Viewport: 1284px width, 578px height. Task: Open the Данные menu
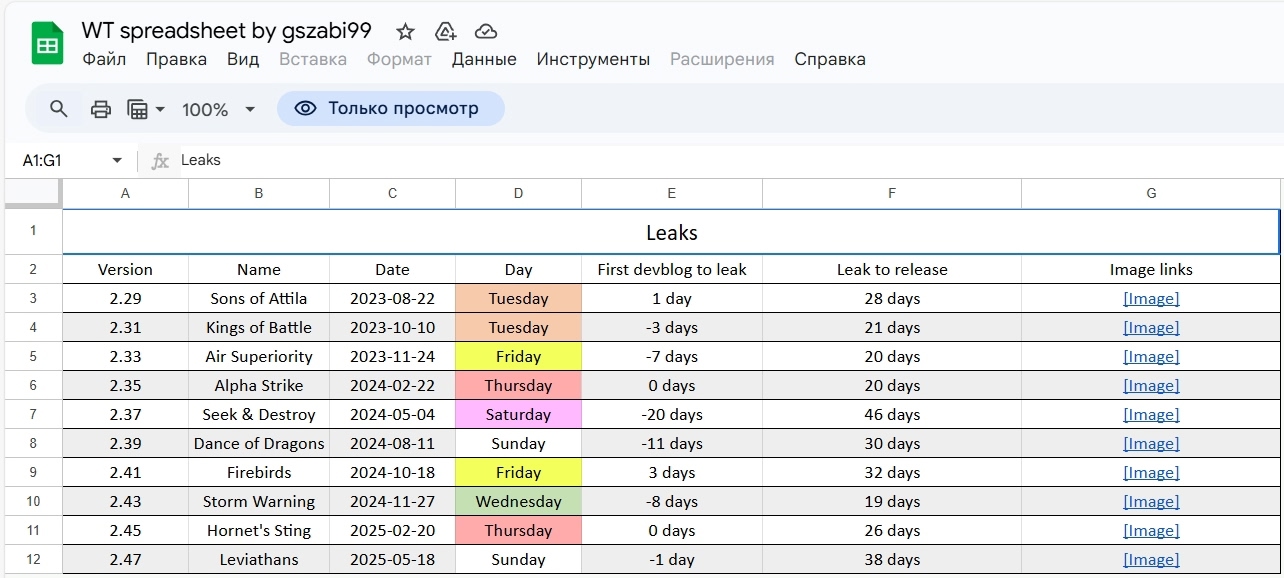point(484,59)
